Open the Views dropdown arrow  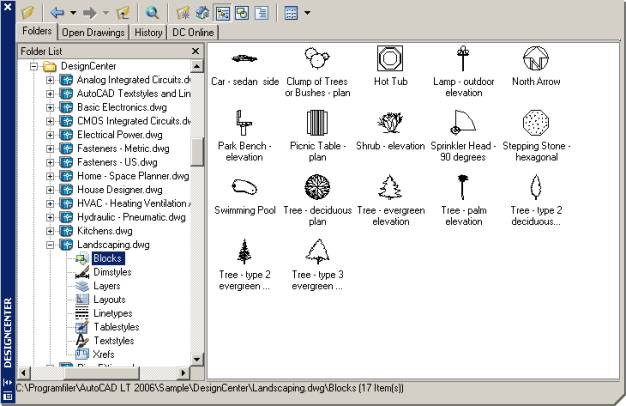tap(307, 13)
